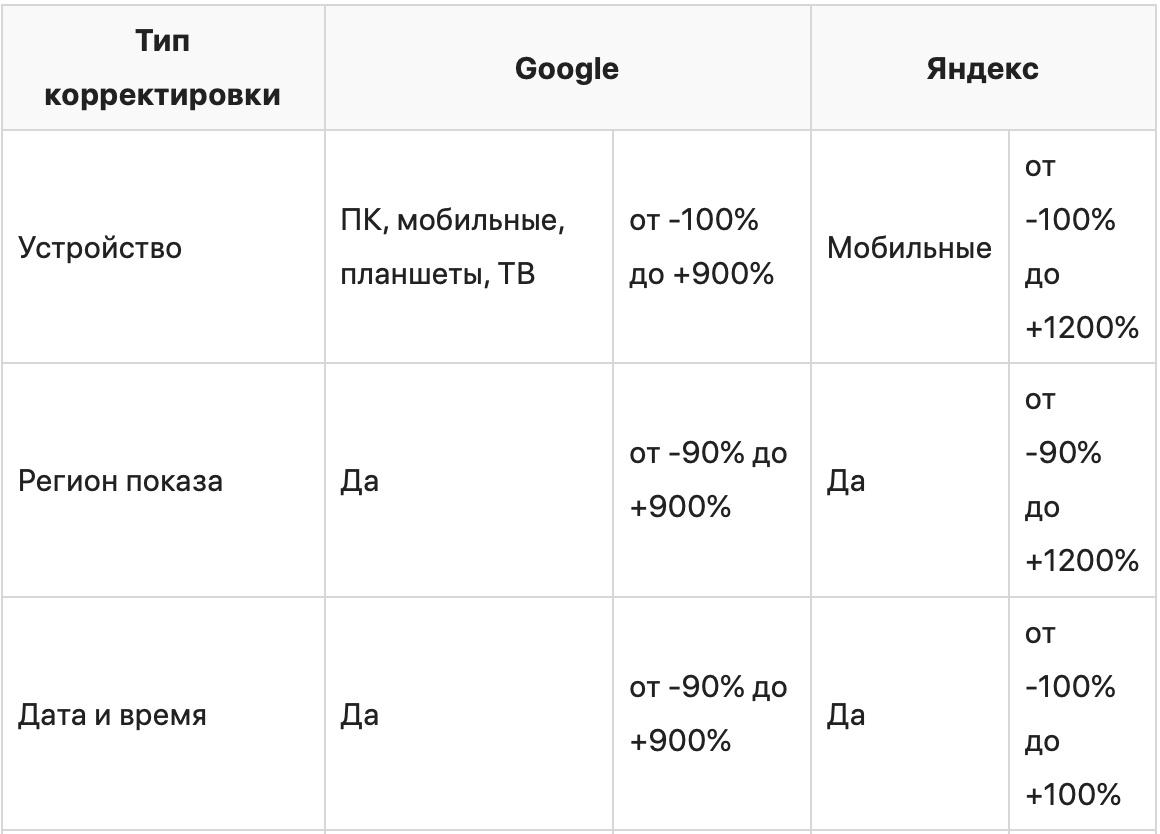Viewport: 1160px width, 834px height.
Task: Click the Регион показа row label
Action: coord(121,481)
